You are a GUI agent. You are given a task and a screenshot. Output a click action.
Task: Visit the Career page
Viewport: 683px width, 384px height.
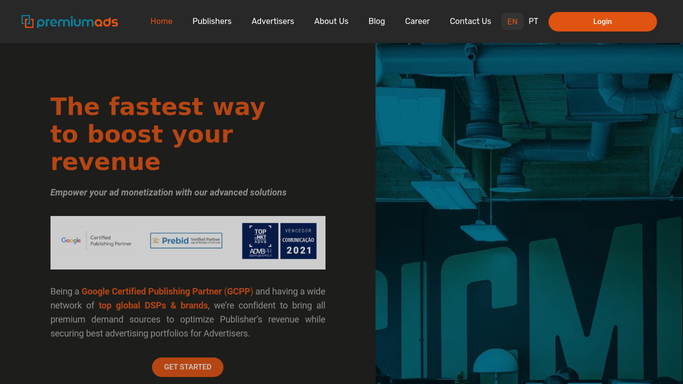417,21
